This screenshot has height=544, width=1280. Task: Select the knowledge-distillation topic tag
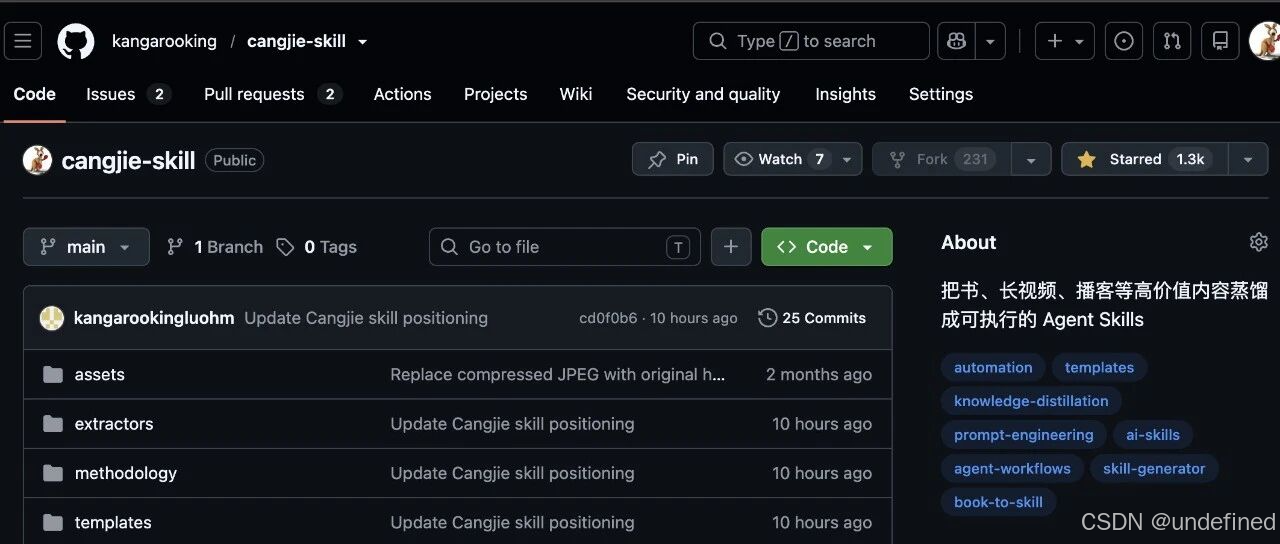tap(1031, 401)
